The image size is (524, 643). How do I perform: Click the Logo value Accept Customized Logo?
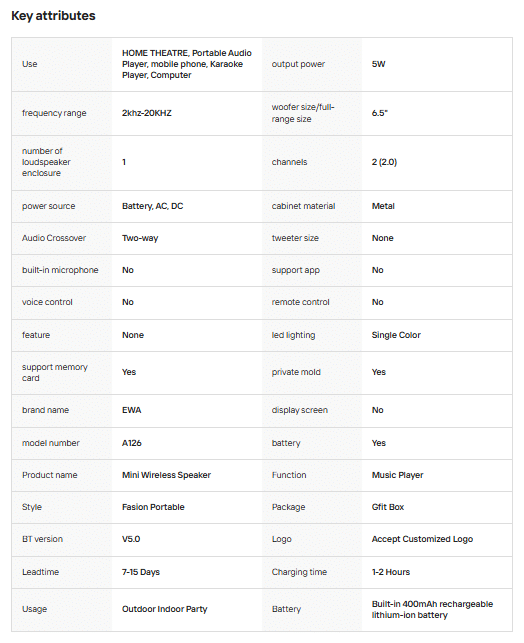click(x=422, y=539)
